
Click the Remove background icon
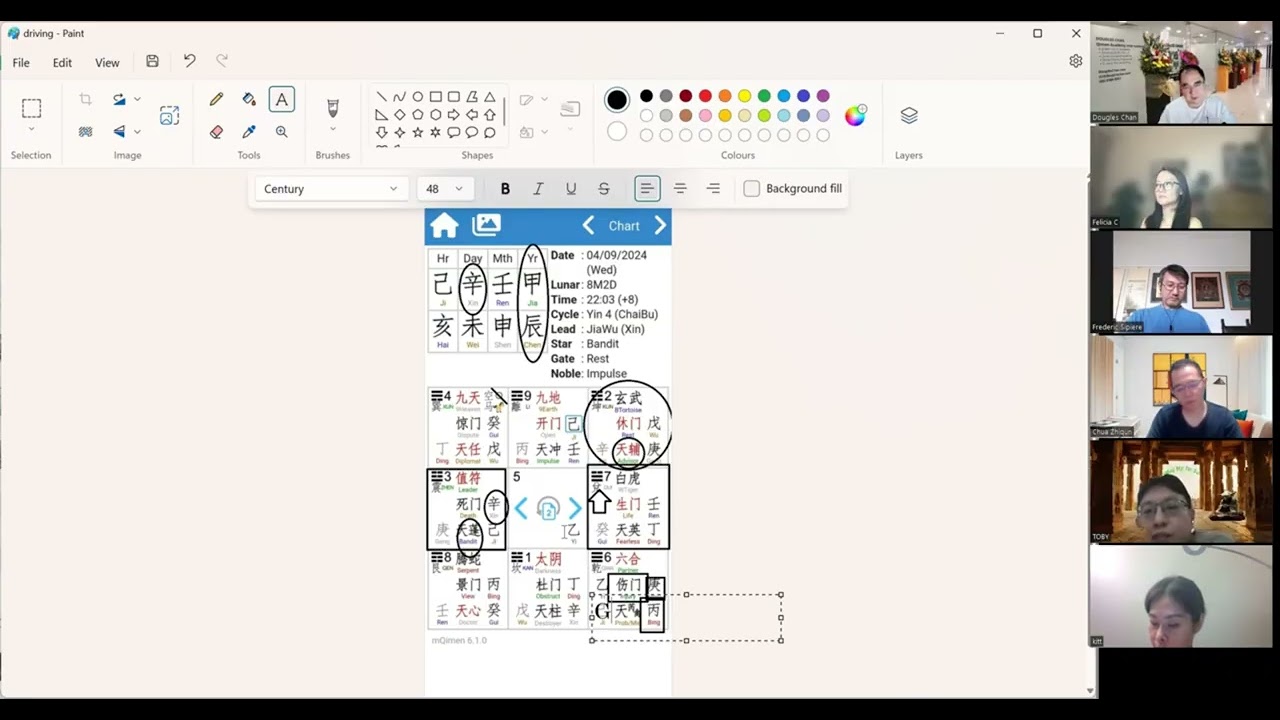click(85, 132)
